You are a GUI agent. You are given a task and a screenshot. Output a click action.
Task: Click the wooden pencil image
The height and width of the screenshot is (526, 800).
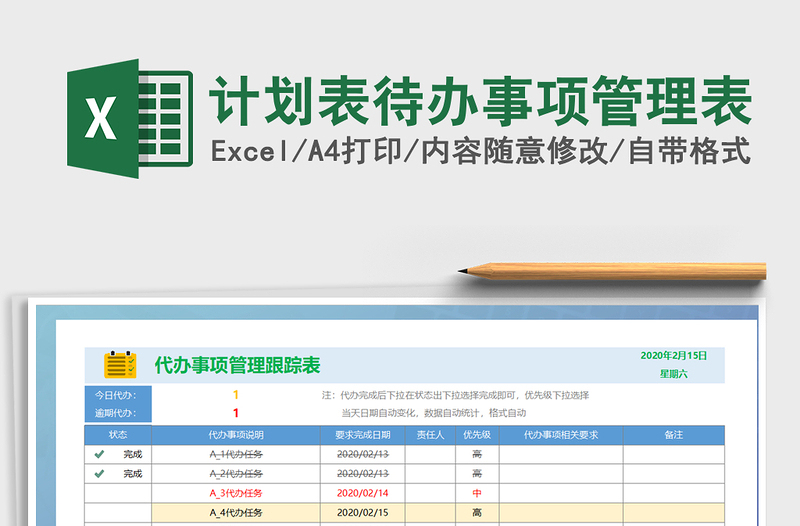coord(612,271)
